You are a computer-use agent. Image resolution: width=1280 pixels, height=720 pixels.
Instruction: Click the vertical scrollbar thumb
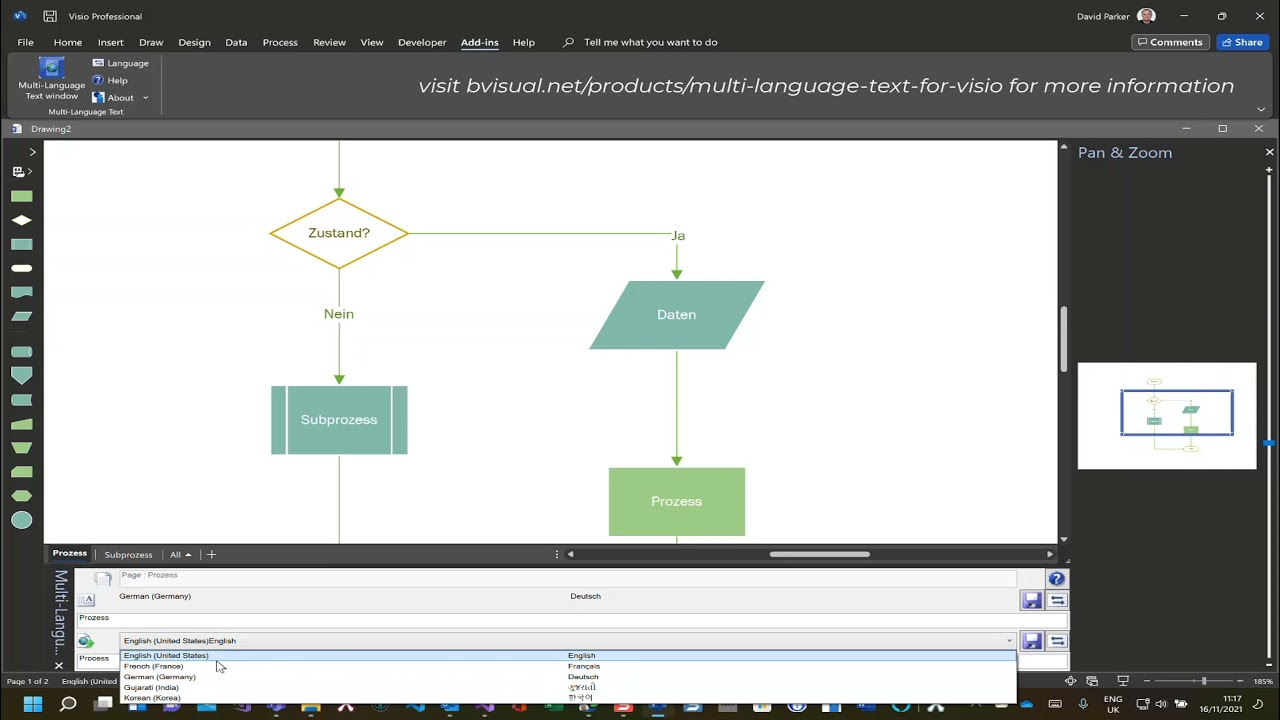(x=1063, y=338)
